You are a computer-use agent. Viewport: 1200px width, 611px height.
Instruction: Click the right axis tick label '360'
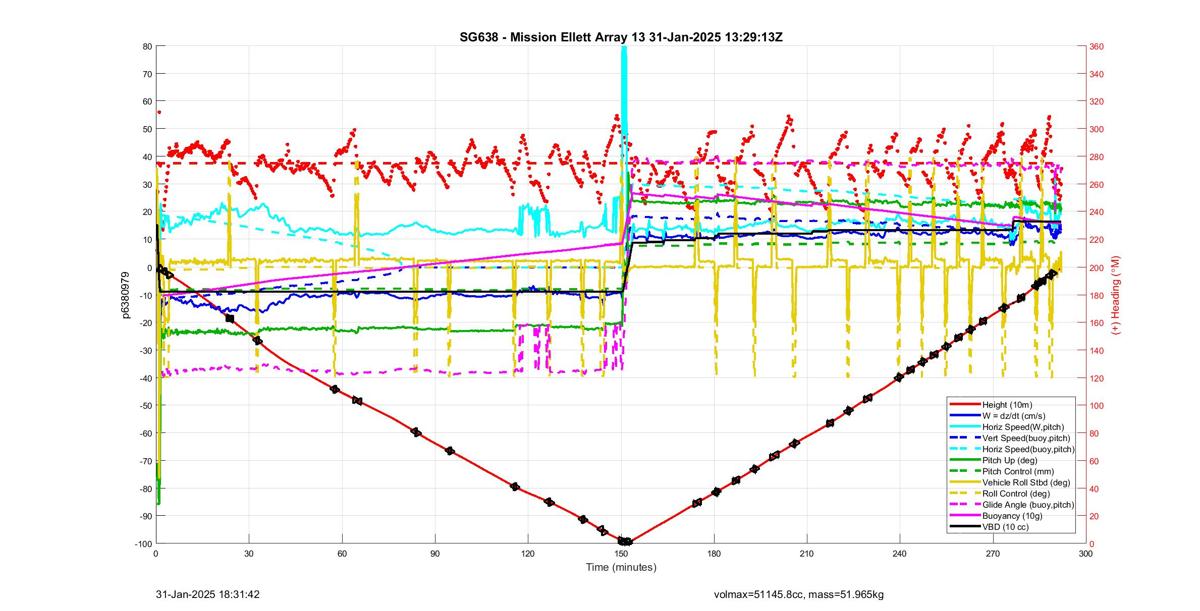tap(1096, 46)
